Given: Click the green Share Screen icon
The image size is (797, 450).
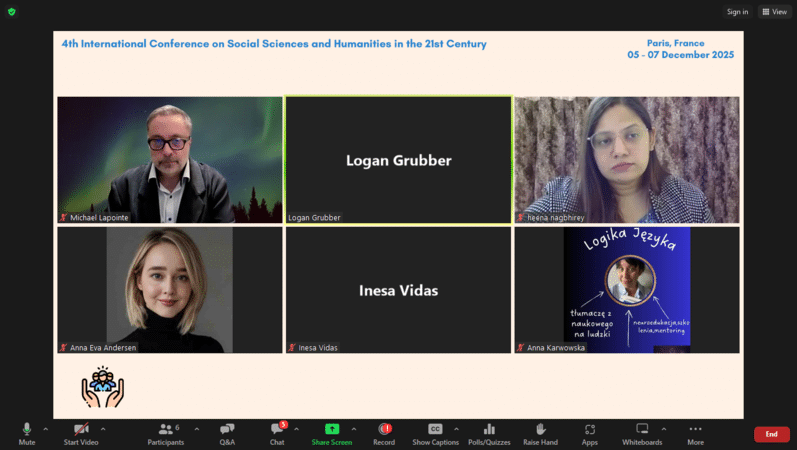Looking at the screenshot, I should 331,429.
